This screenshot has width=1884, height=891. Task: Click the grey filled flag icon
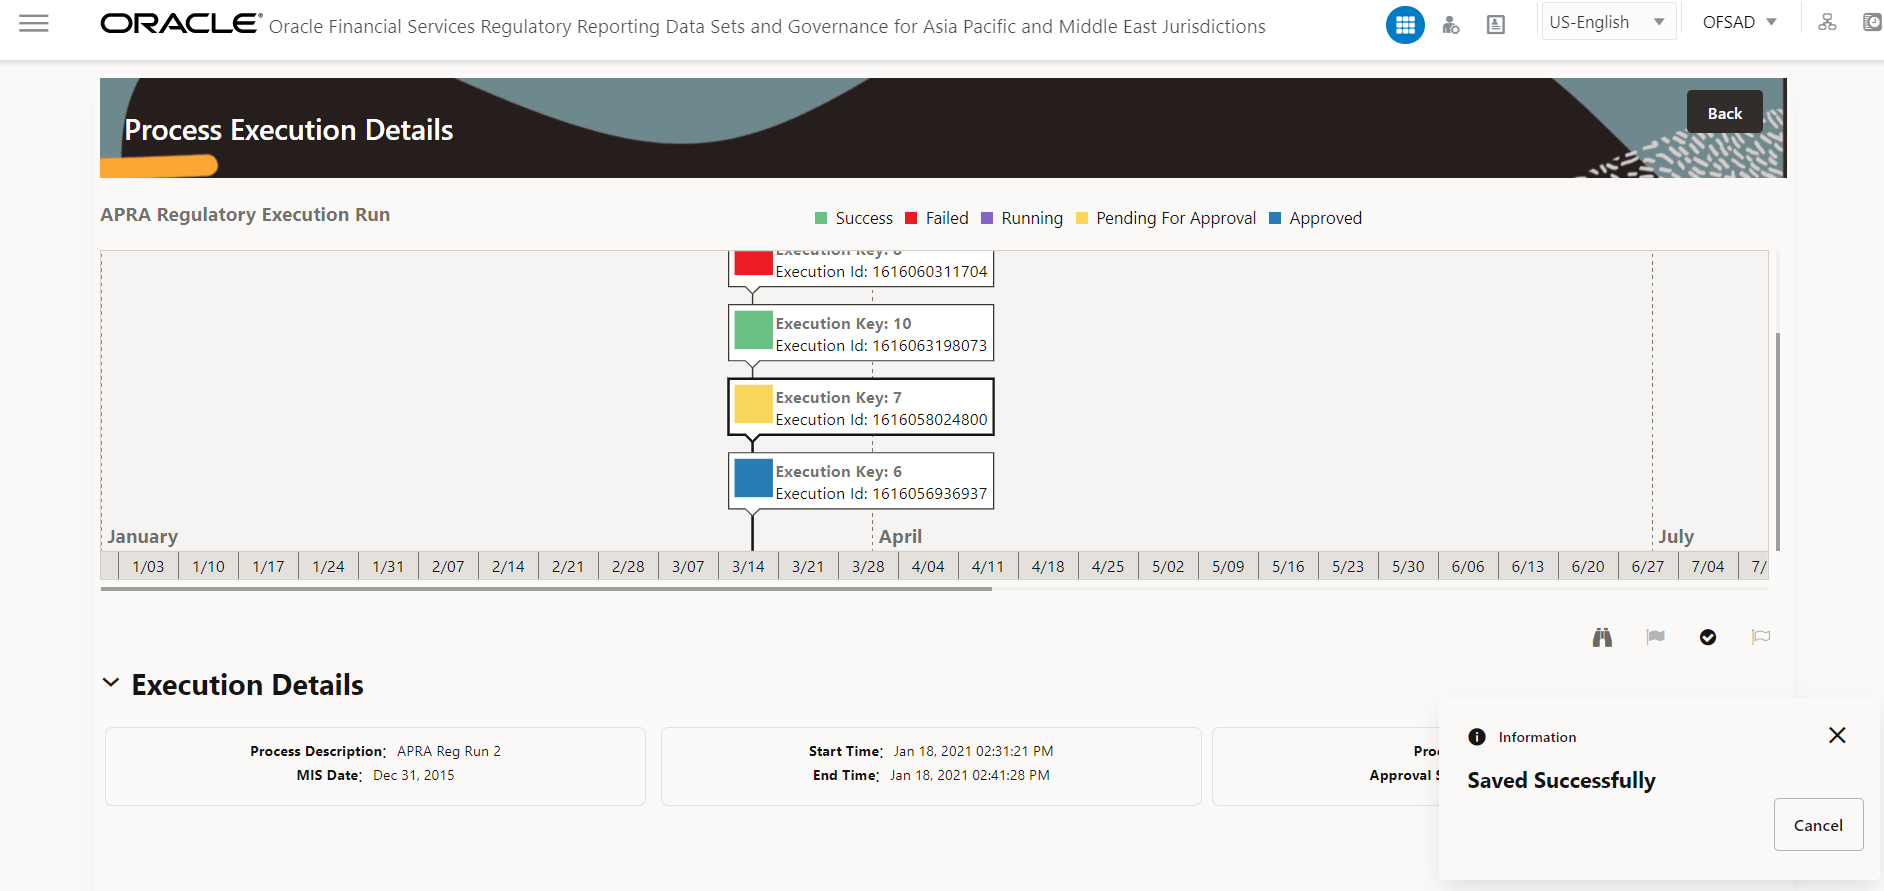click(x=1655, y=637)
